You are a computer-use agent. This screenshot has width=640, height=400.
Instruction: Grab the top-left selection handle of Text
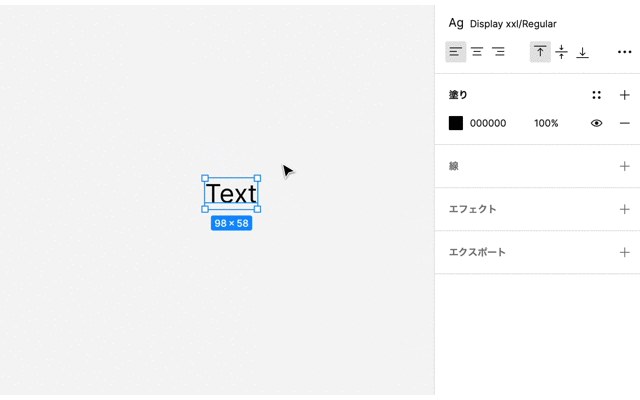click(205, 178)
